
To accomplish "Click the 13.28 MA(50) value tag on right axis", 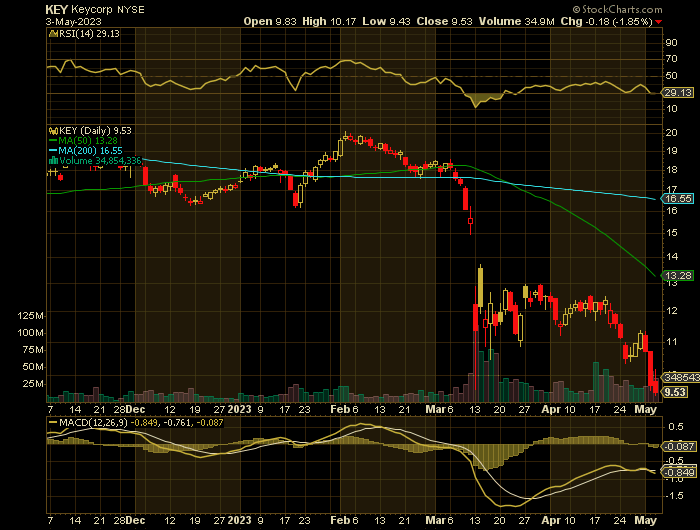I will pyautogui.click(x=677, y=275).
